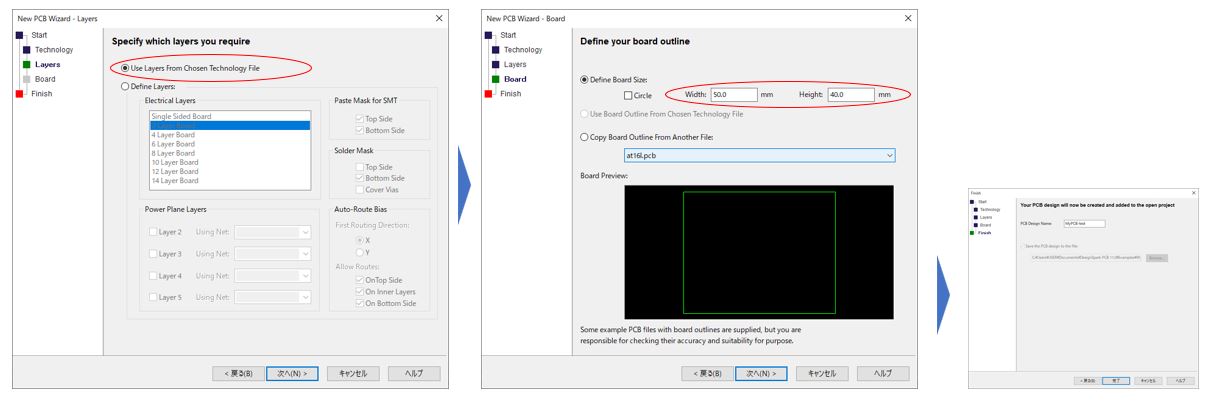
Task: Click the board Width input field
Action: pos(733,95)
